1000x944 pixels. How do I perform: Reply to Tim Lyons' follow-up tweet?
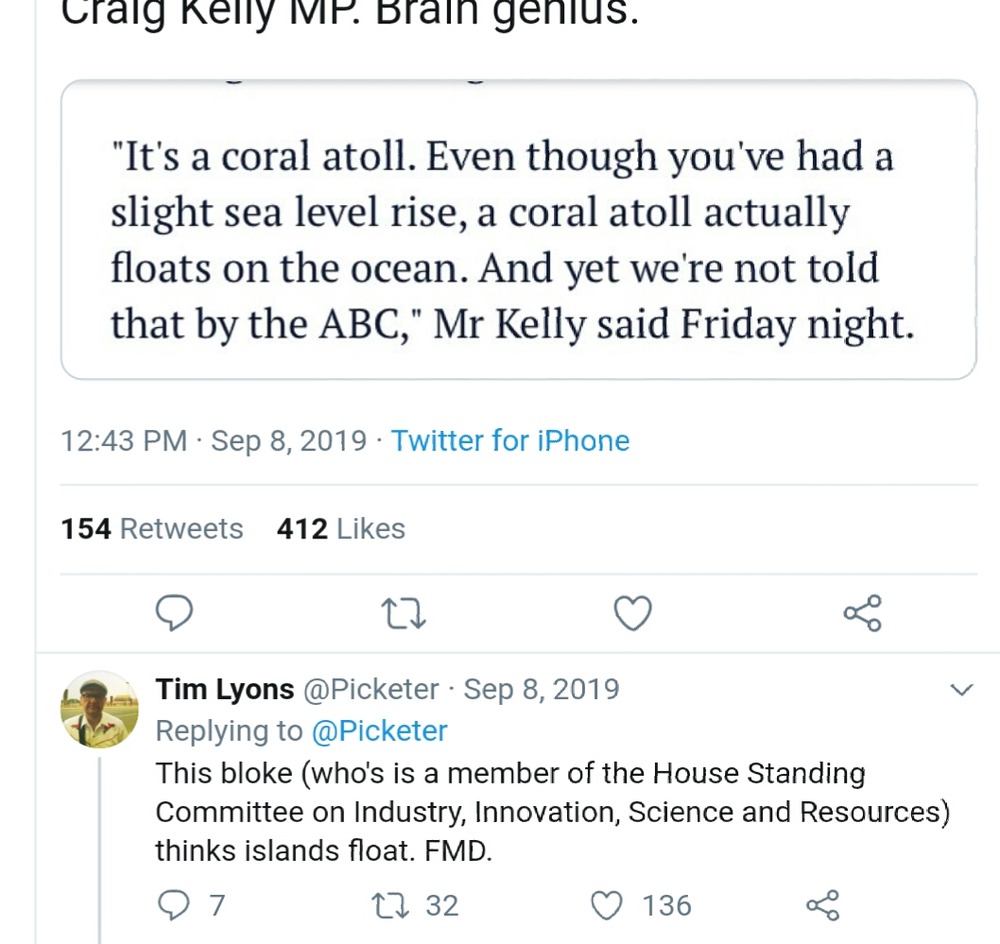click(176, 905)
